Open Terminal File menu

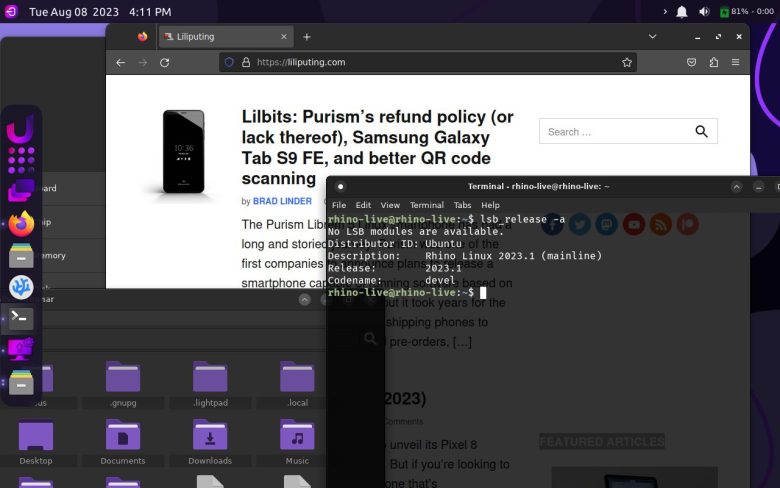coord(339,205)
